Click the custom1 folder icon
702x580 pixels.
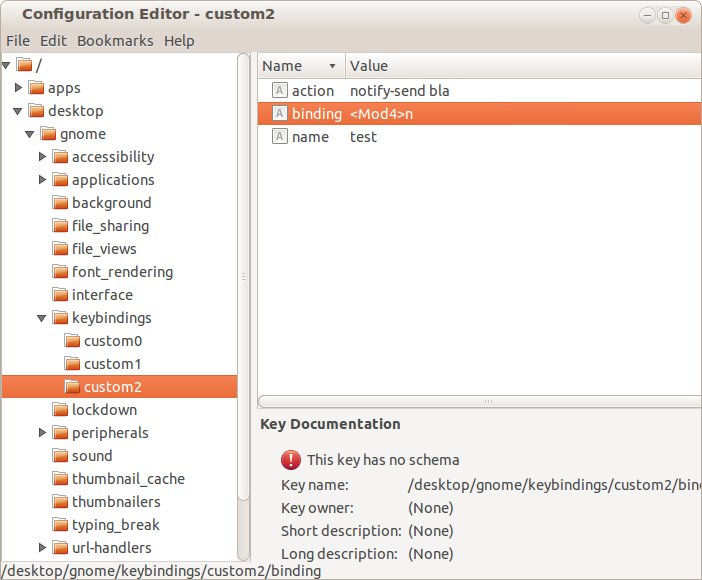[73, 364]
